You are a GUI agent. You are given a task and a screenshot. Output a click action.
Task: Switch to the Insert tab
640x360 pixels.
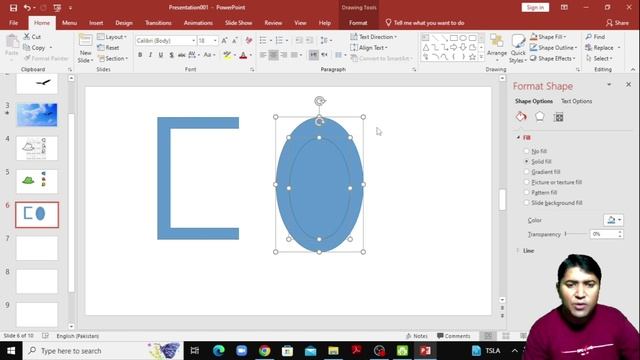pos(96,23)
